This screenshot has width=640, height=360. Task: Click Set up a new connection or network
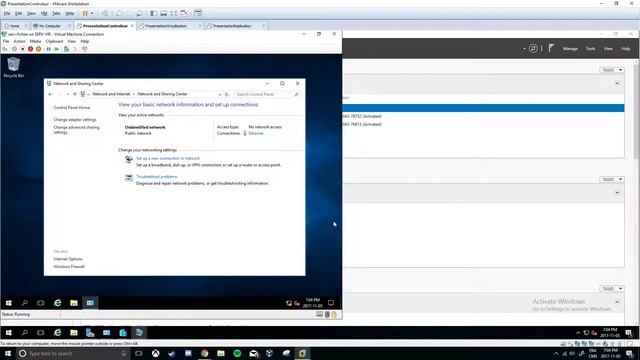pos(168,158)
